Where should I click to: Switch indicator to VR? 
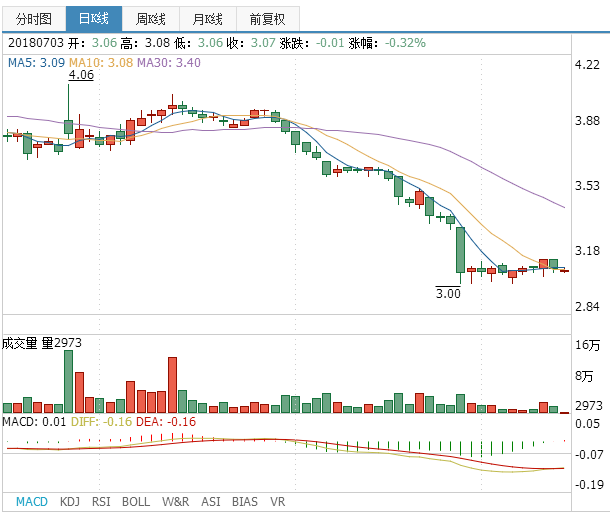(x=277, y=501)
